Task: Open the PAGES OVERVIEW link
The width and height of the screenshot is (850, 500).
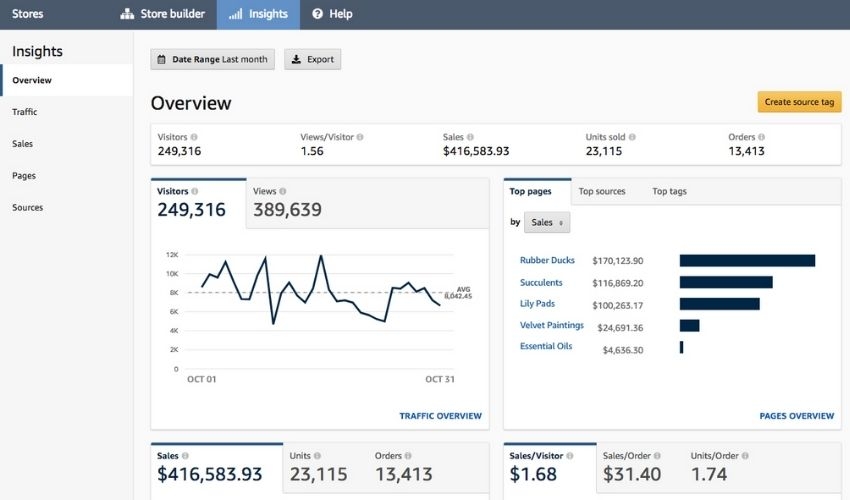Action: point(797,416)
